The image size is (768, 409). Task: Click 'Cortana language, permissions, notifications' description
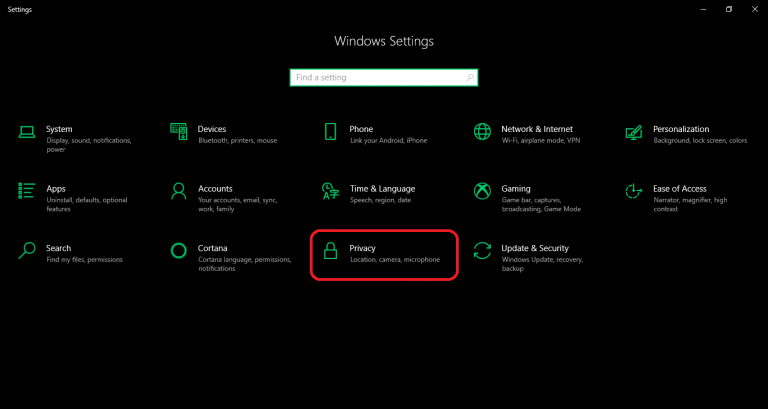(x=245, y=264)
